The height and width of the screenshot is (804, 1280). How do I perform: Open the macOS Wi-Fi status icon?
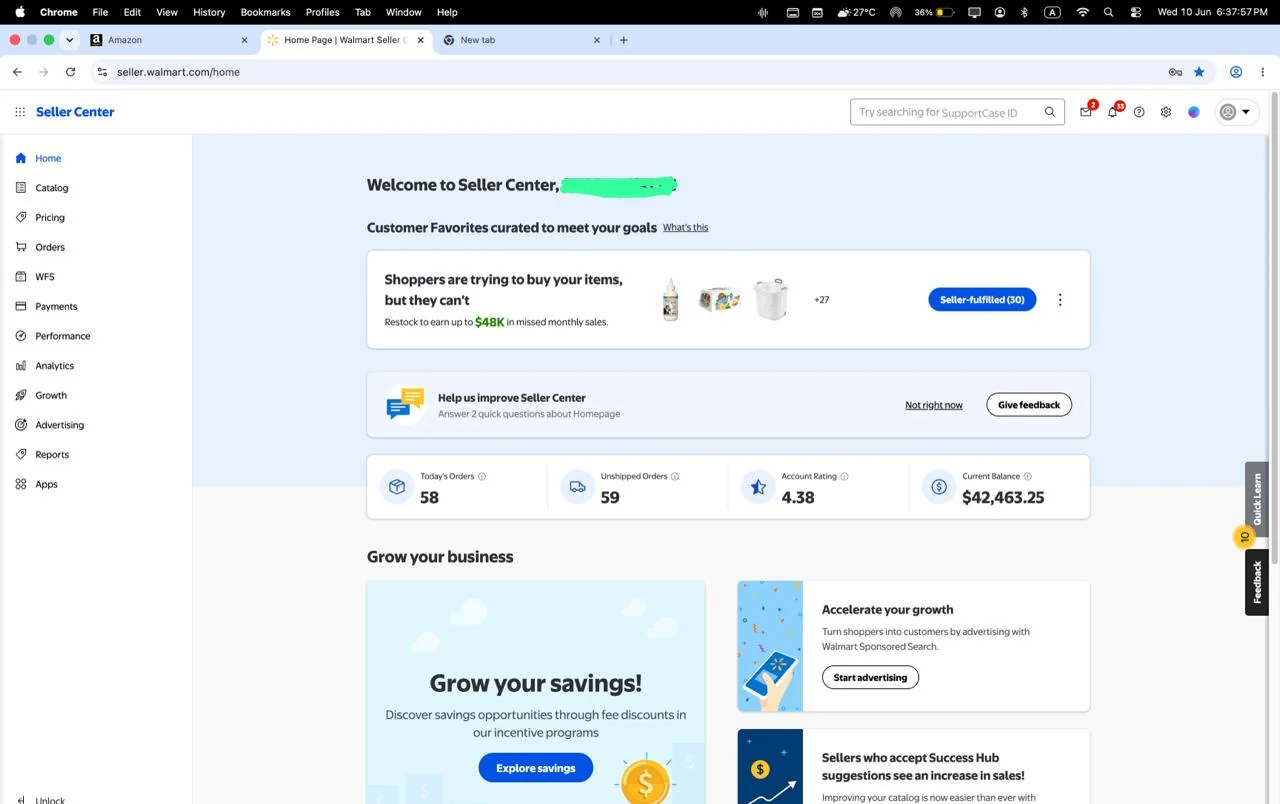[x=1083, y=12]
